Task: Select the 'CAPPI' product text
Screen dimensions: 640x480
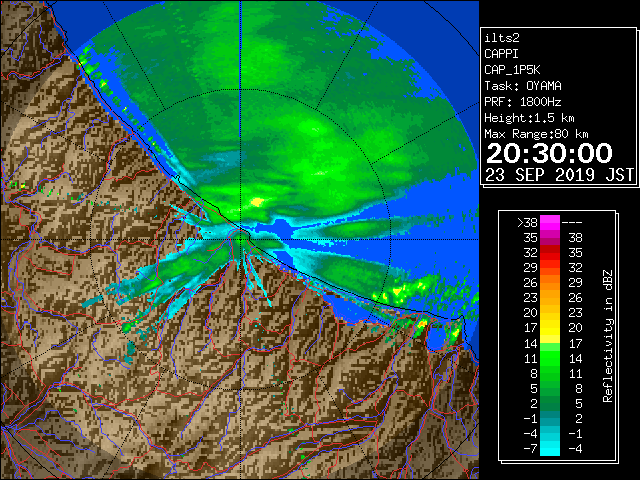Action: (x=501, y=54)
